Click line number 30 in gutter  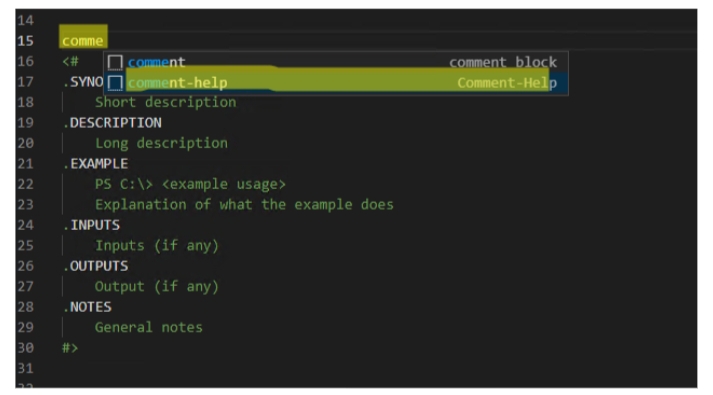(25, 348)
